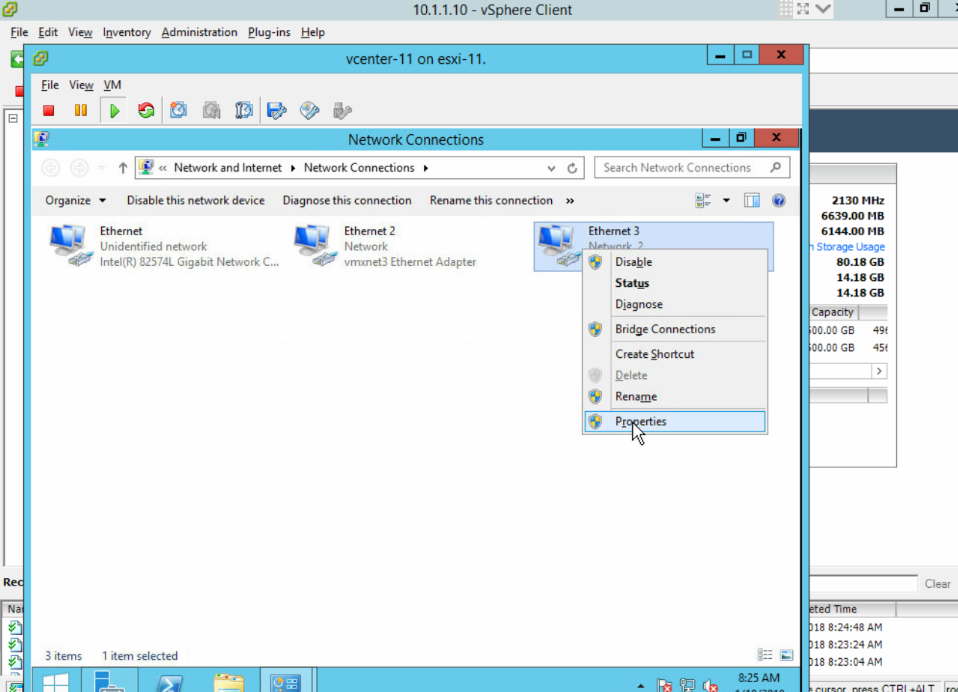Connect the CD/DVD drive to the VM
958x692 pixels.
point(308,110)
